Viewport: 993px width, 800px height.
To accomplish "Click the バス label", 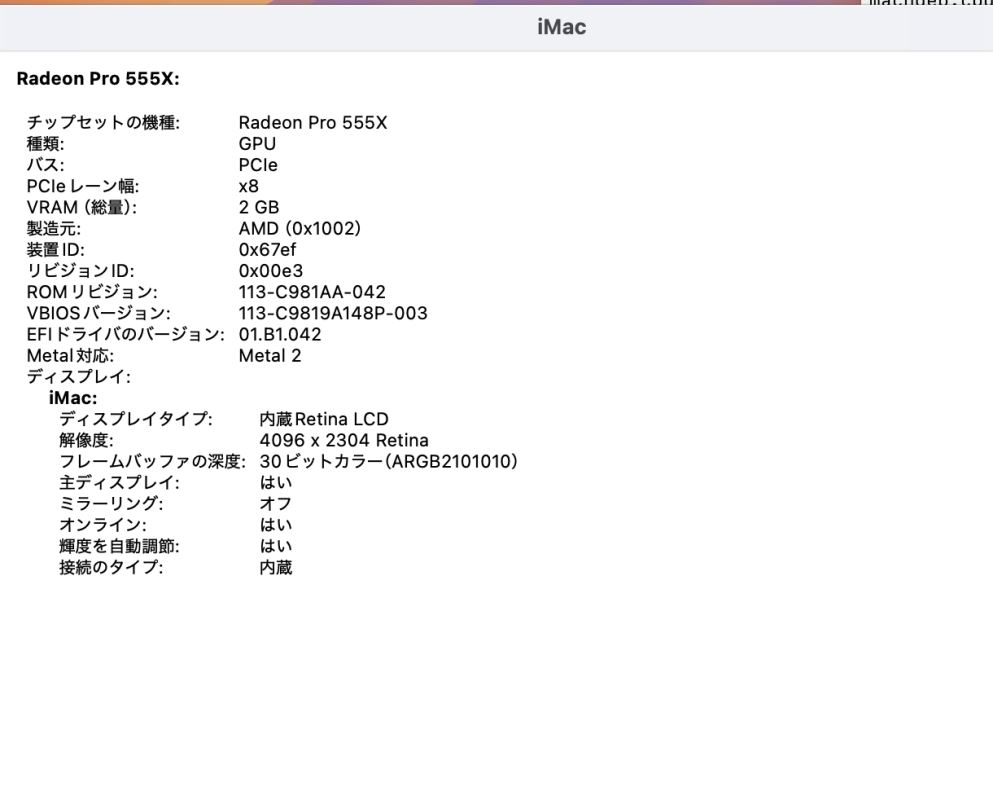I will tap(45, 165).
